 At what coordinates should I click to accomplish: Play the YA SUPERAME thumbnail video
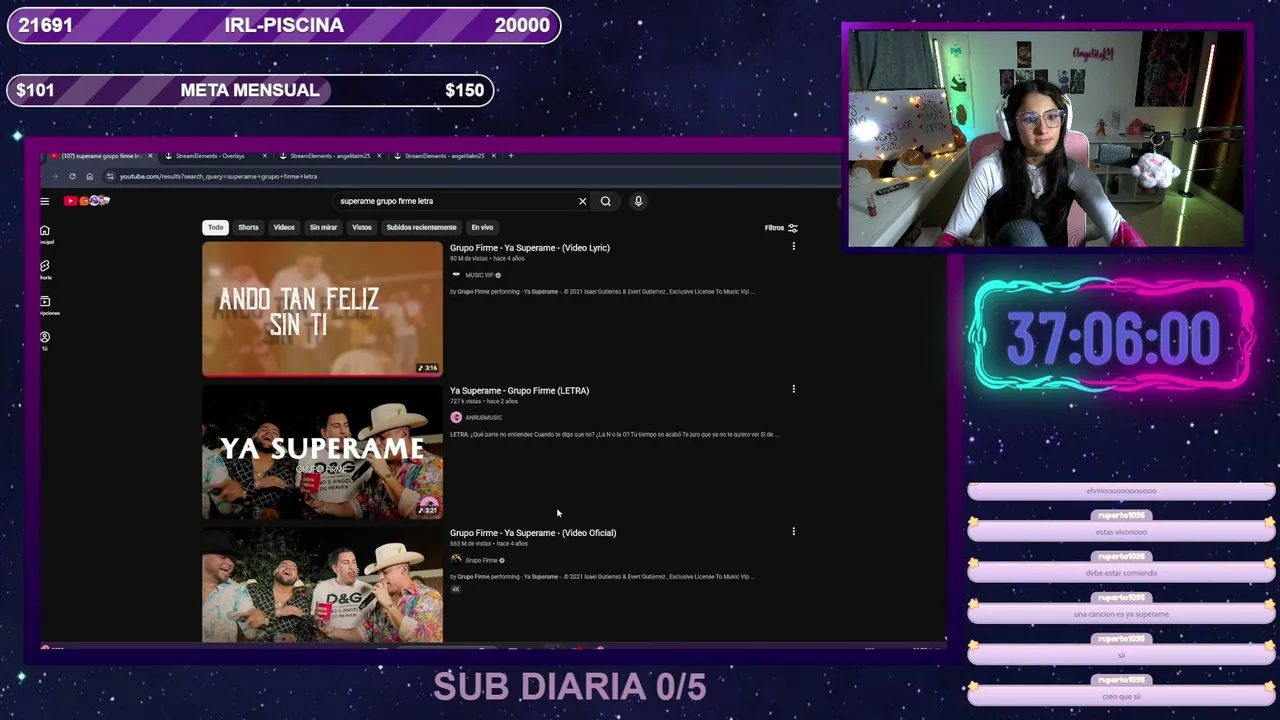pyautogui.click(x=322, y=452)
